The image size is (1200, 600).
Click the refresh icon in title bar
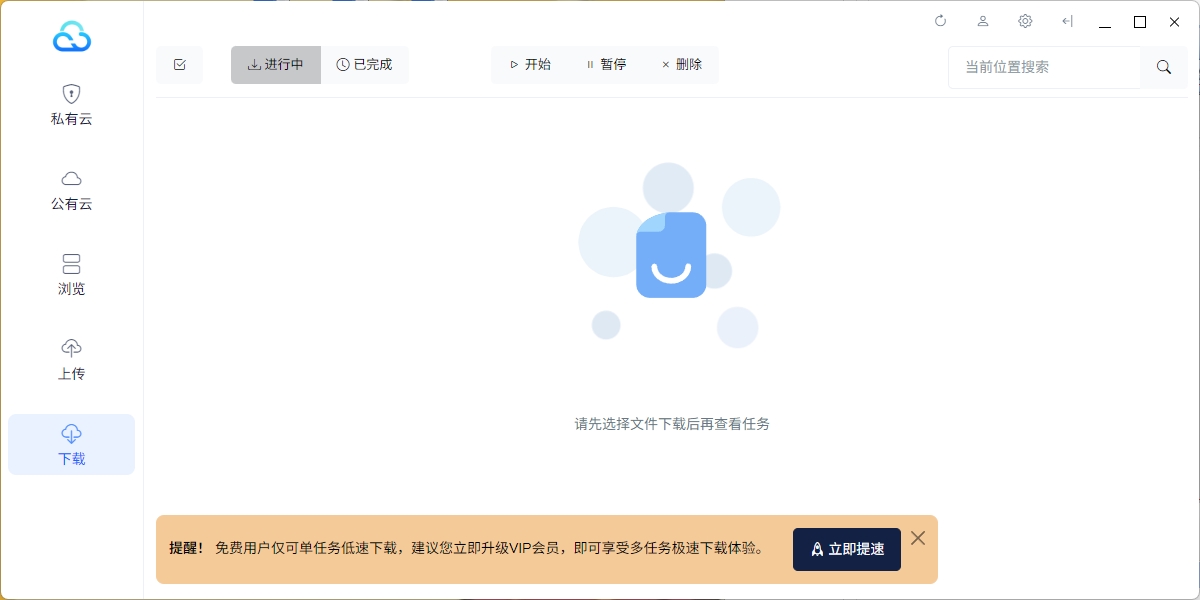coord(940,21)
